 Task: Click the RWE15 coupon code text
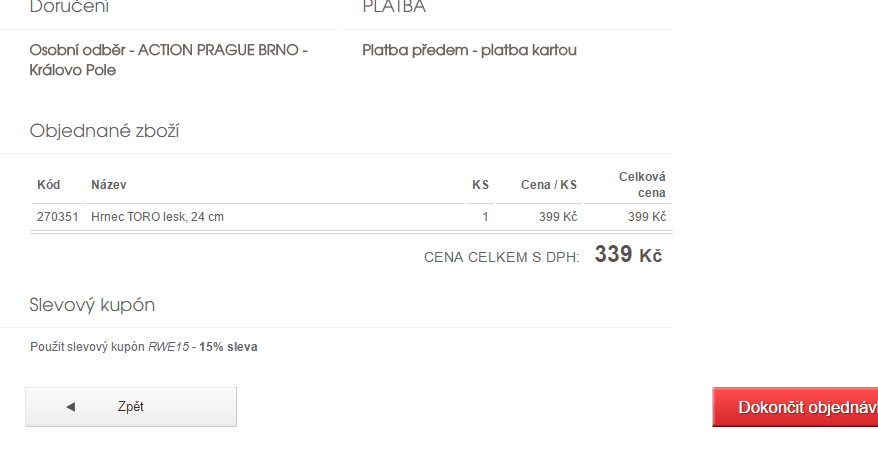168,347
